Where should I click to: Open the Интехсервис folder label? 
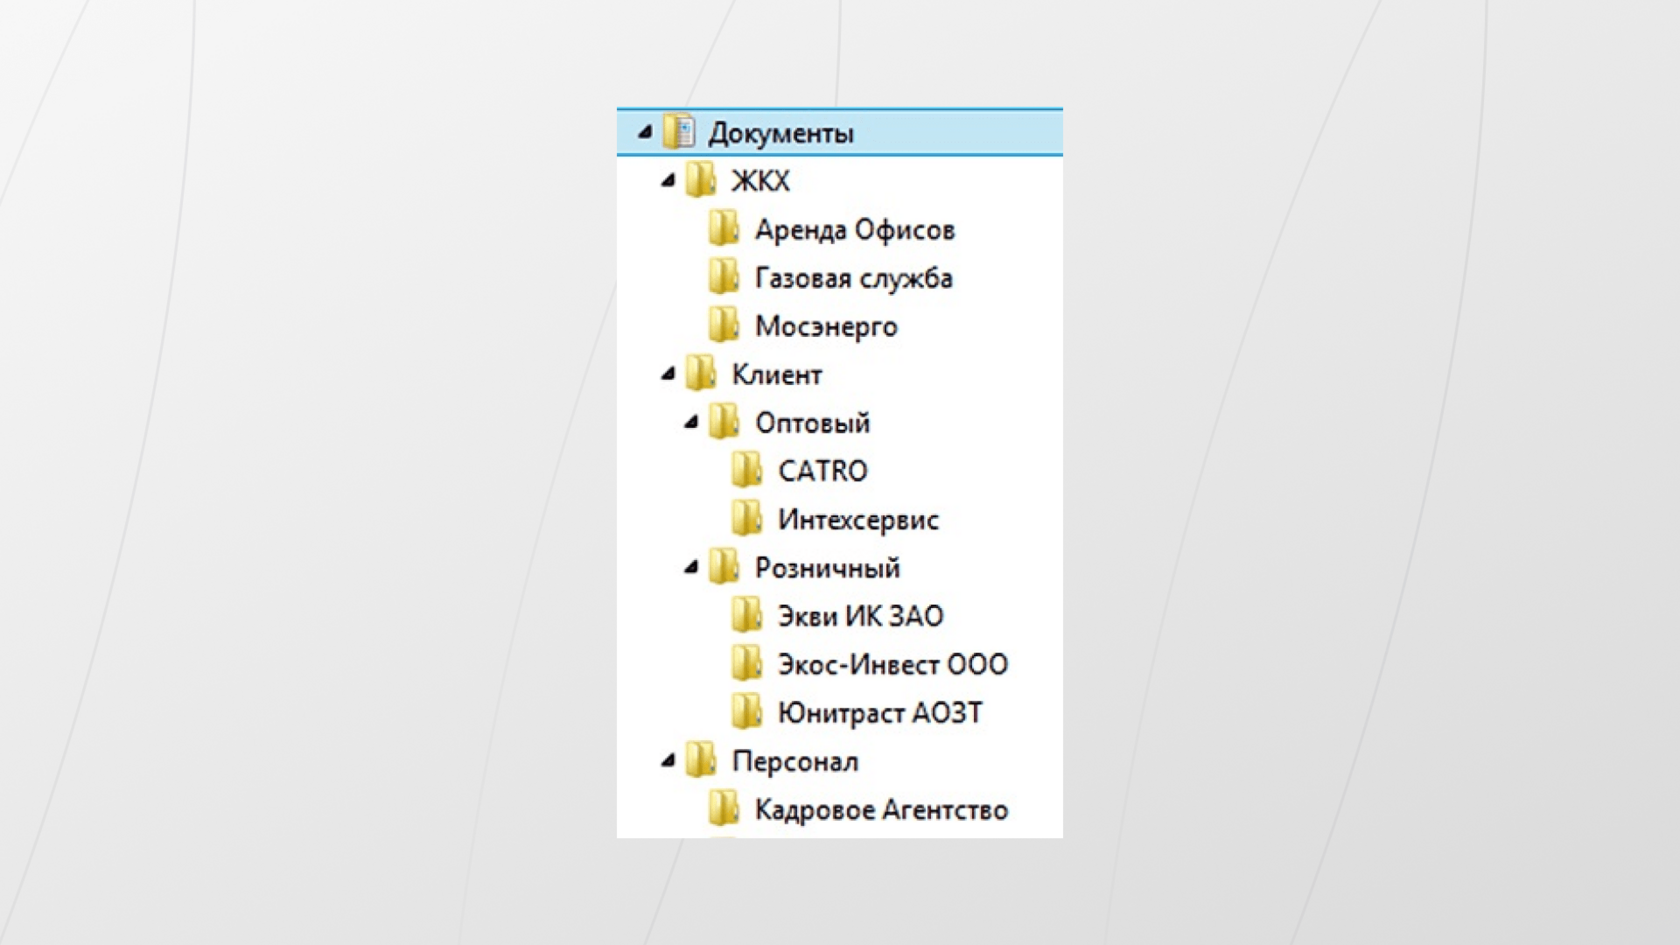click(x=859, y=520)
